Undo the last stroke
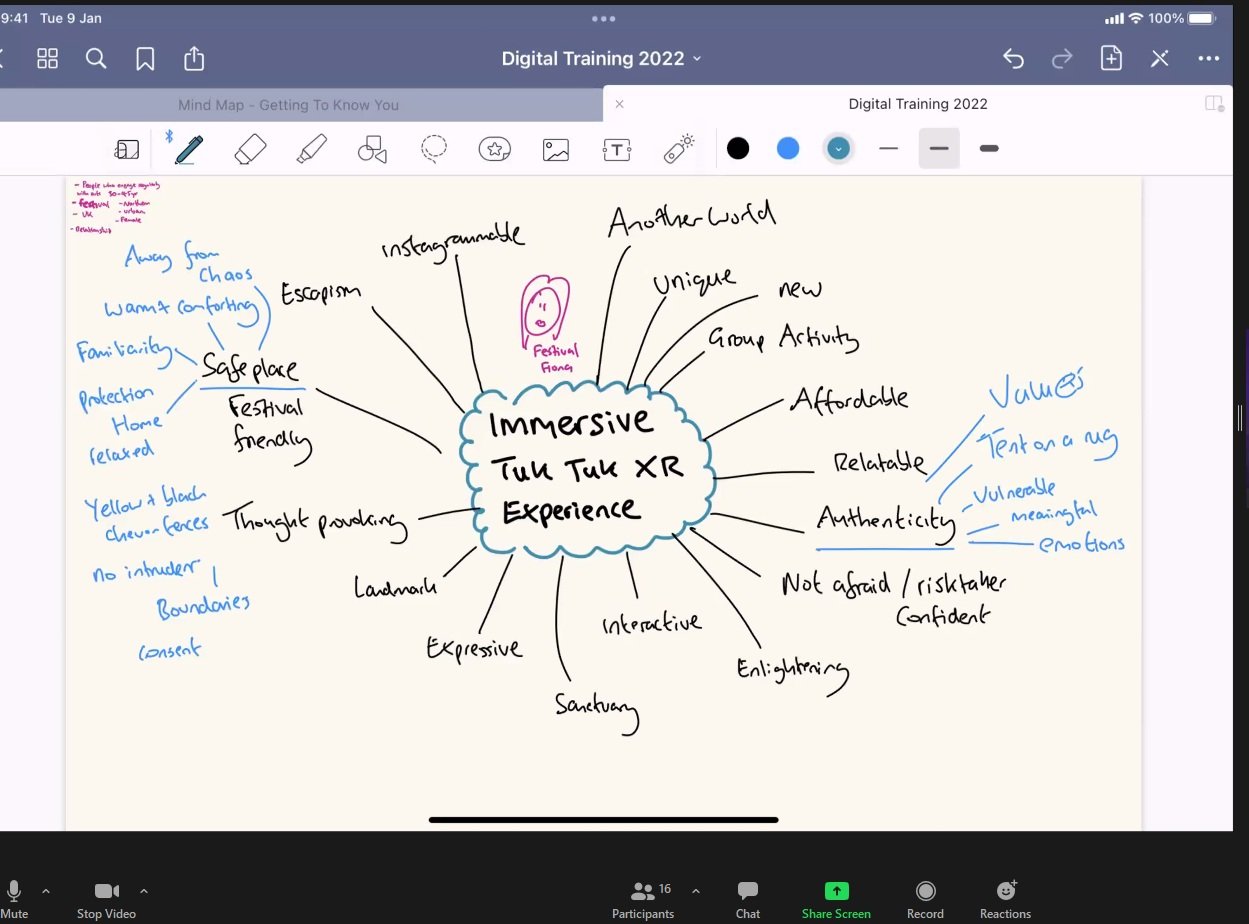Image resolution: width=1249 pixels, height=924 pixels. coord(1013,59)
